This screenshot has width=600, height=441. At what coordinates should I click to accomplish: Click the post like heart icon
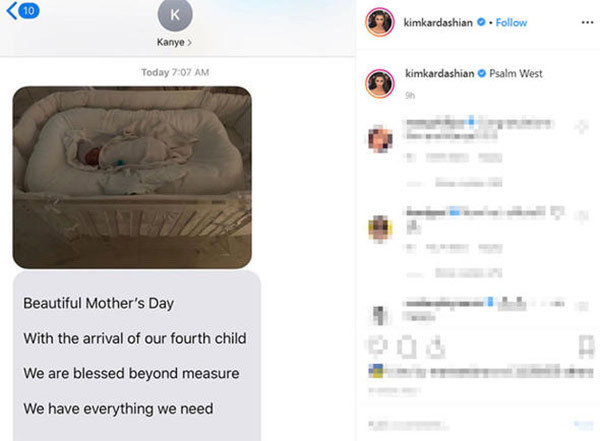378,346
